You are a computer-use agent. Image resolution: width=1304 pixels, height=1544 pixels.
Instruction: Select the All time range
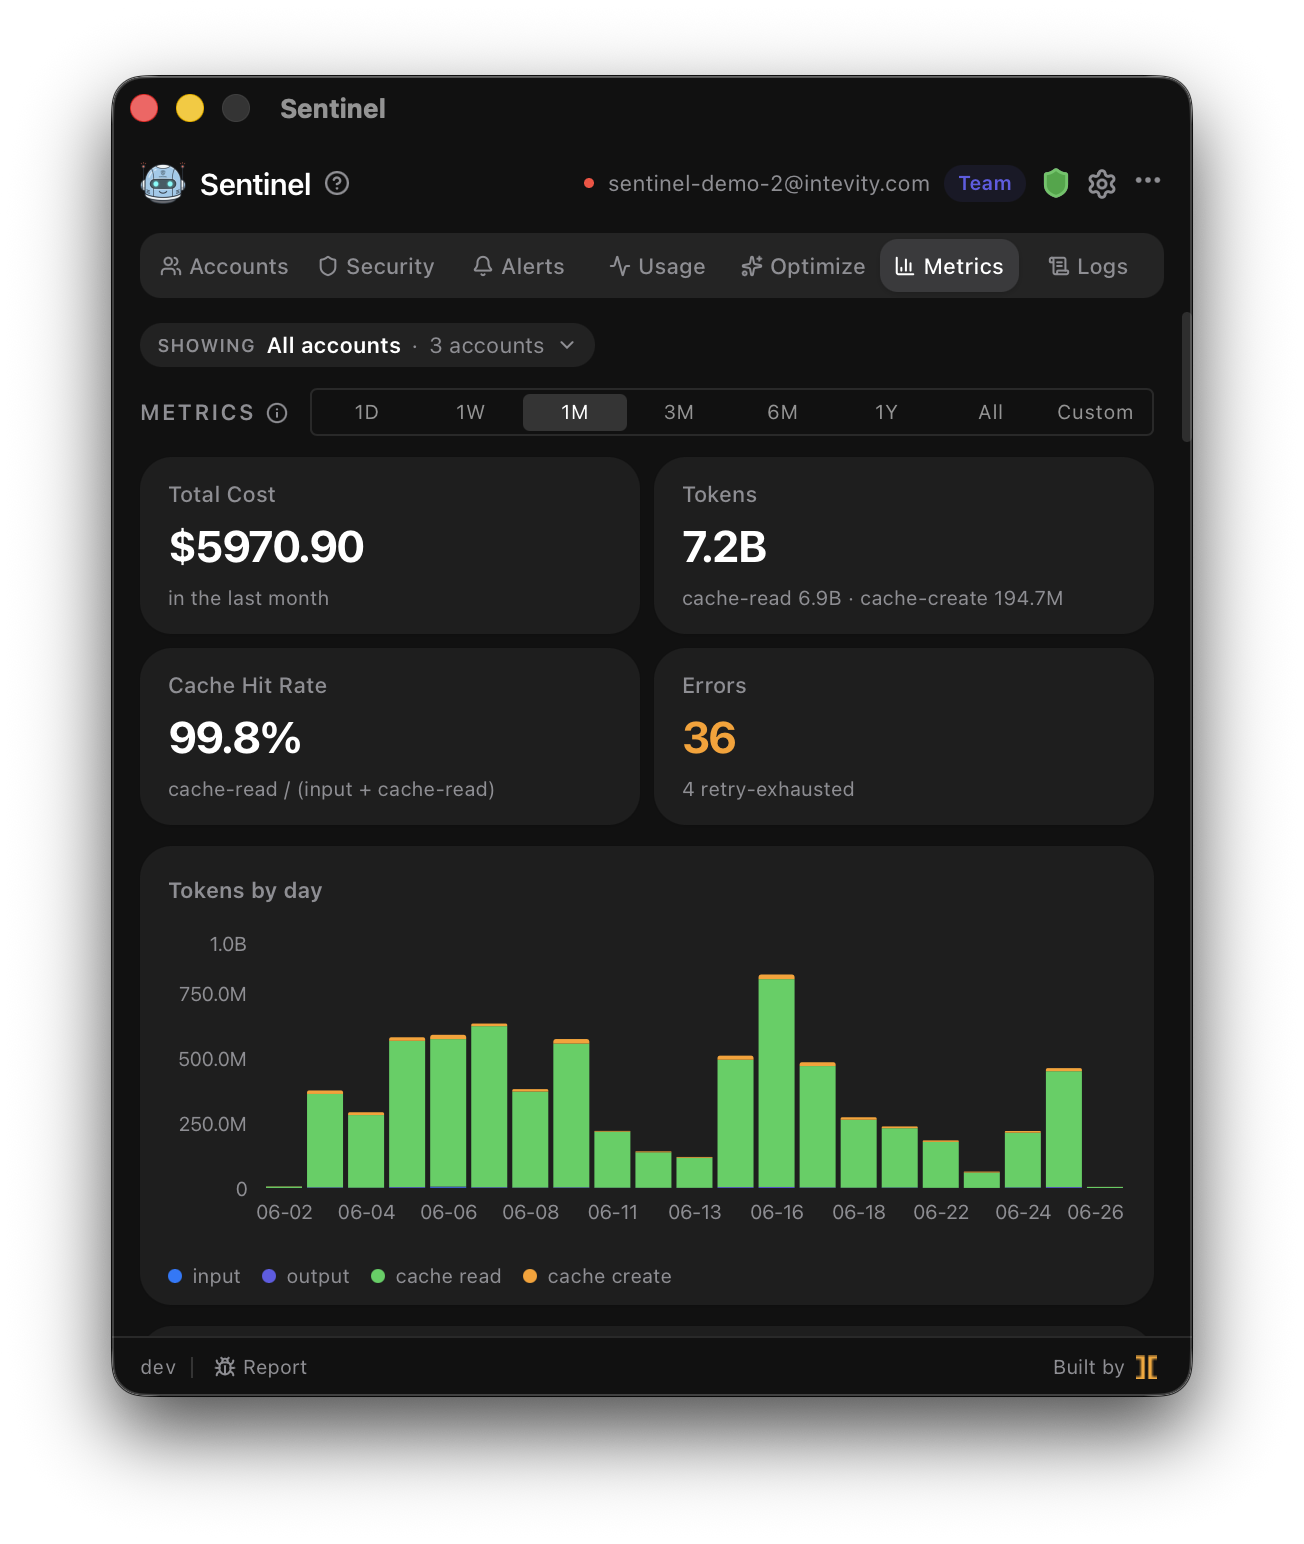click(x=991, y=412)
